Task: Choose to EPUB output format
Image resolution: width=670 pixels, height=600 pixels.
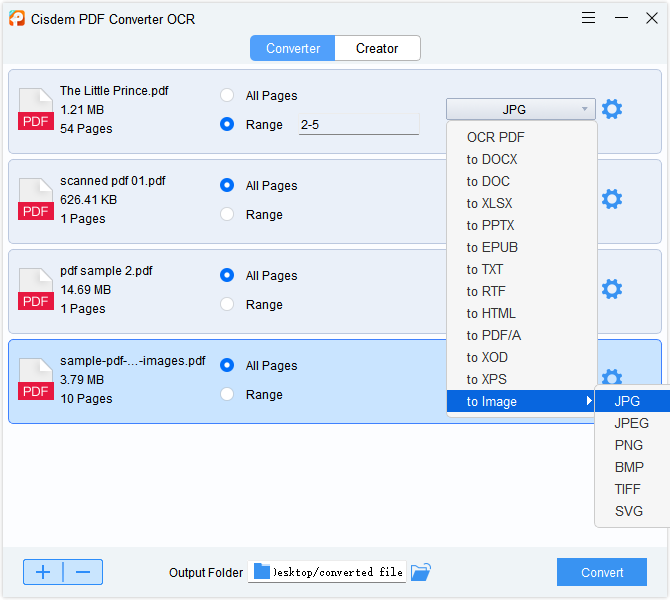Action: pyautogui.click(x=521, y=247)
